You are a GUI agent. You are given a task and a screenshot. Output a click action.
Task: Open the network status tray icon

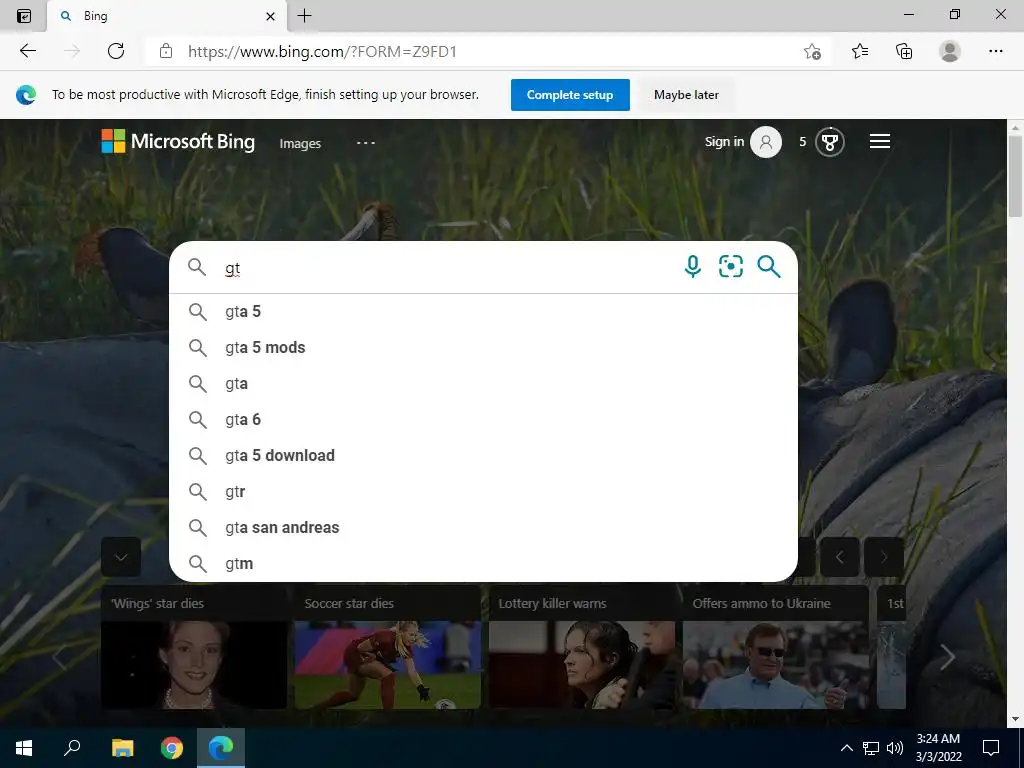pos(871,748)
